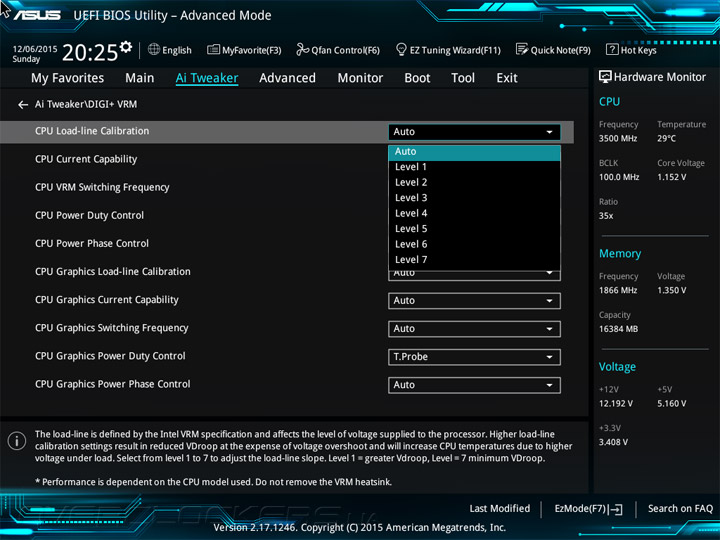Click the EzMode exit arrow icon
The width and height of the screenshot is (720, 540).
click(x=617, y=509)
